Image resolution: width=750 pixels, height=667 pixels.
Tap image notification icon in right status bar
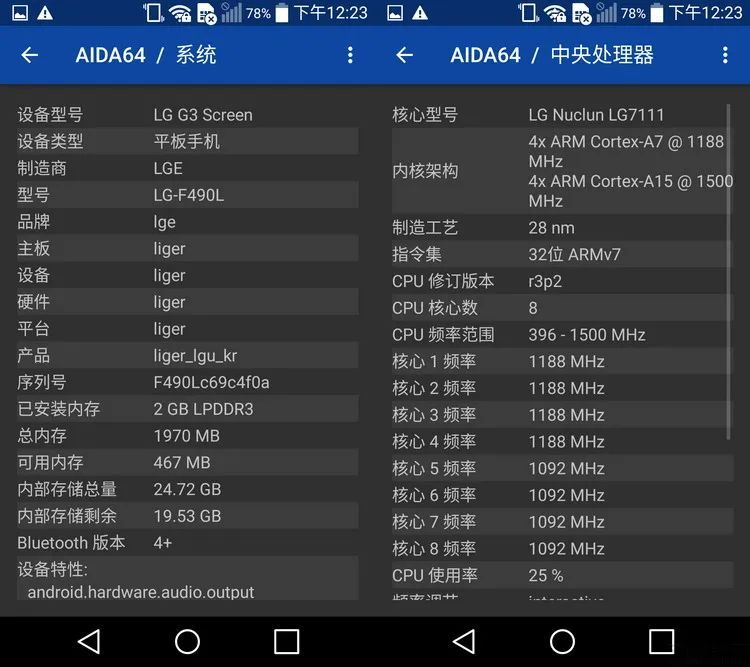(x=395, y=13)
